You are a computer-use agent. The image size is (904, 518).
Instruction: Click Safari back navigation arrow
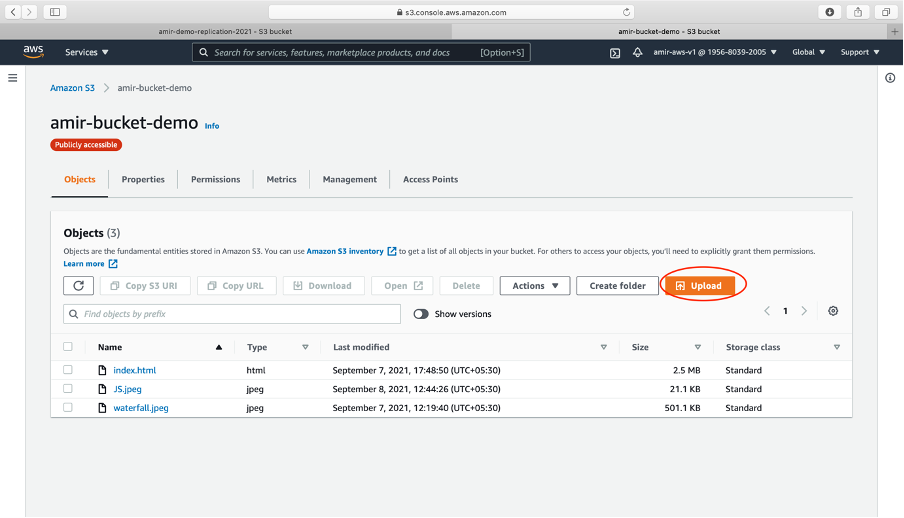[13, 12]
